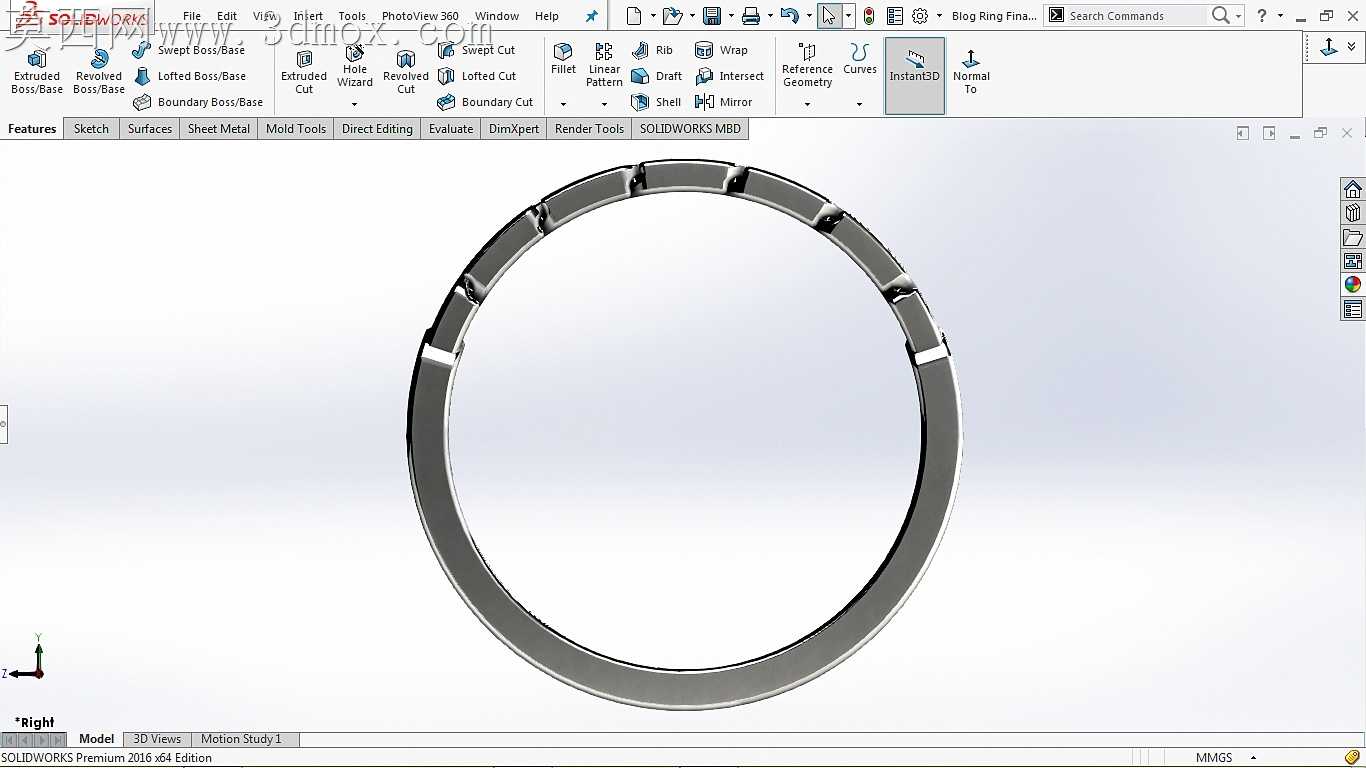Use the Wrap feature
Viewport: 1366px width, 768px height.
[721, 50]
